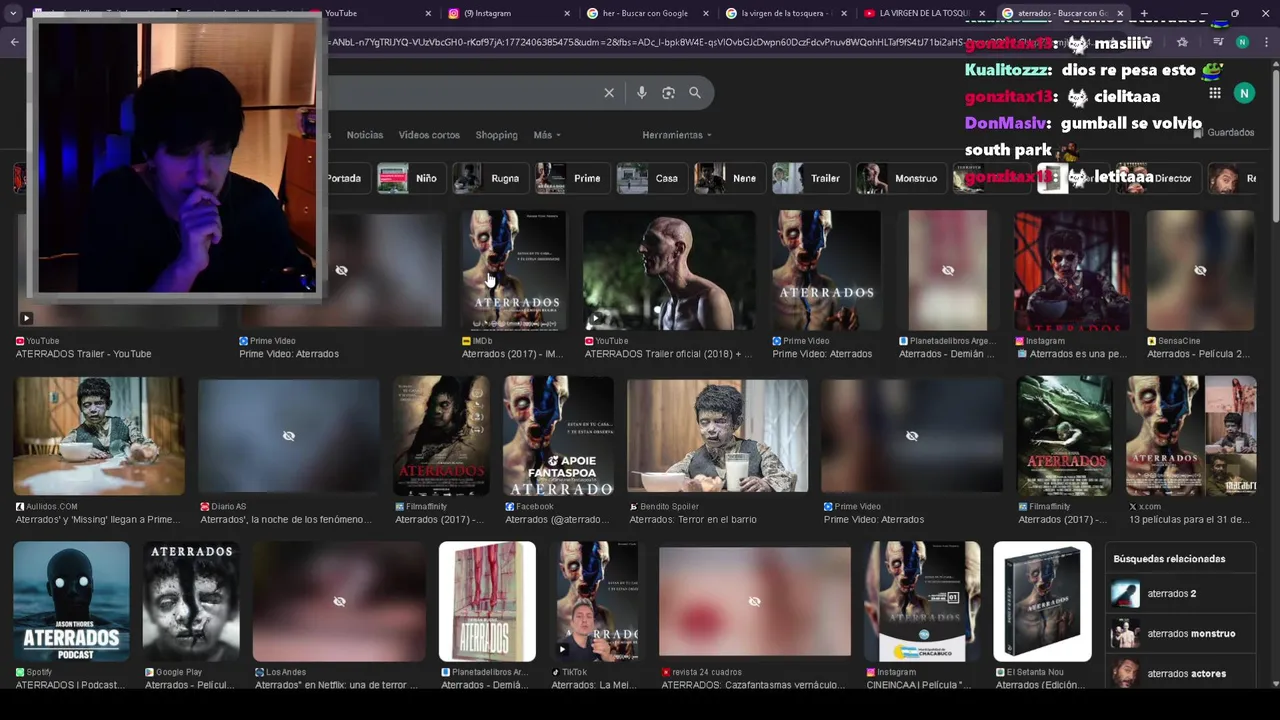
Task: Close the Instagram tab
Action: (567, 13)
